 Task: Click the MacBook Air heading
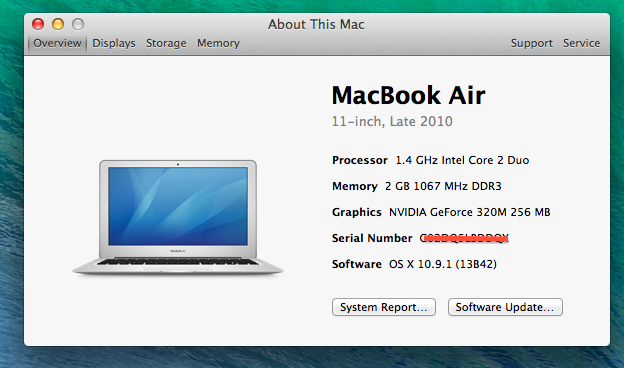(x=408, y=95)
